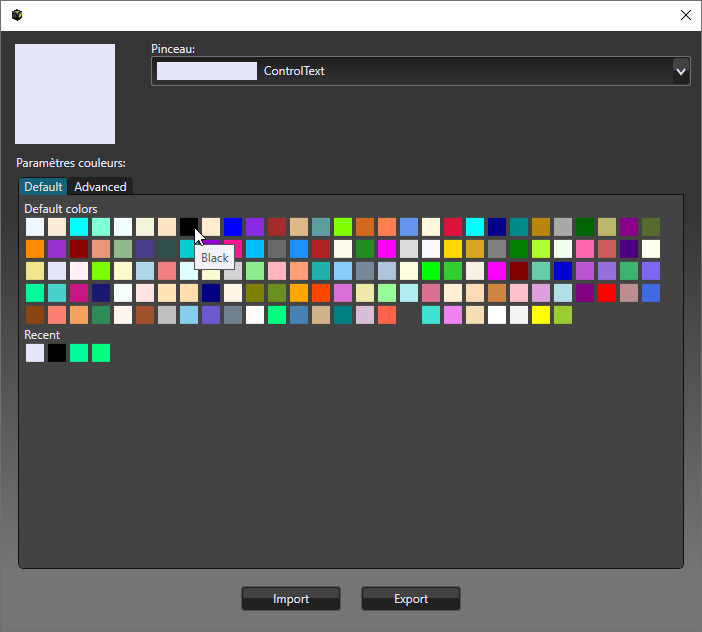Pick the Coral default swatch
This screenshot has height=632, width=702.
pyautogui.click(x=387, y=227)
